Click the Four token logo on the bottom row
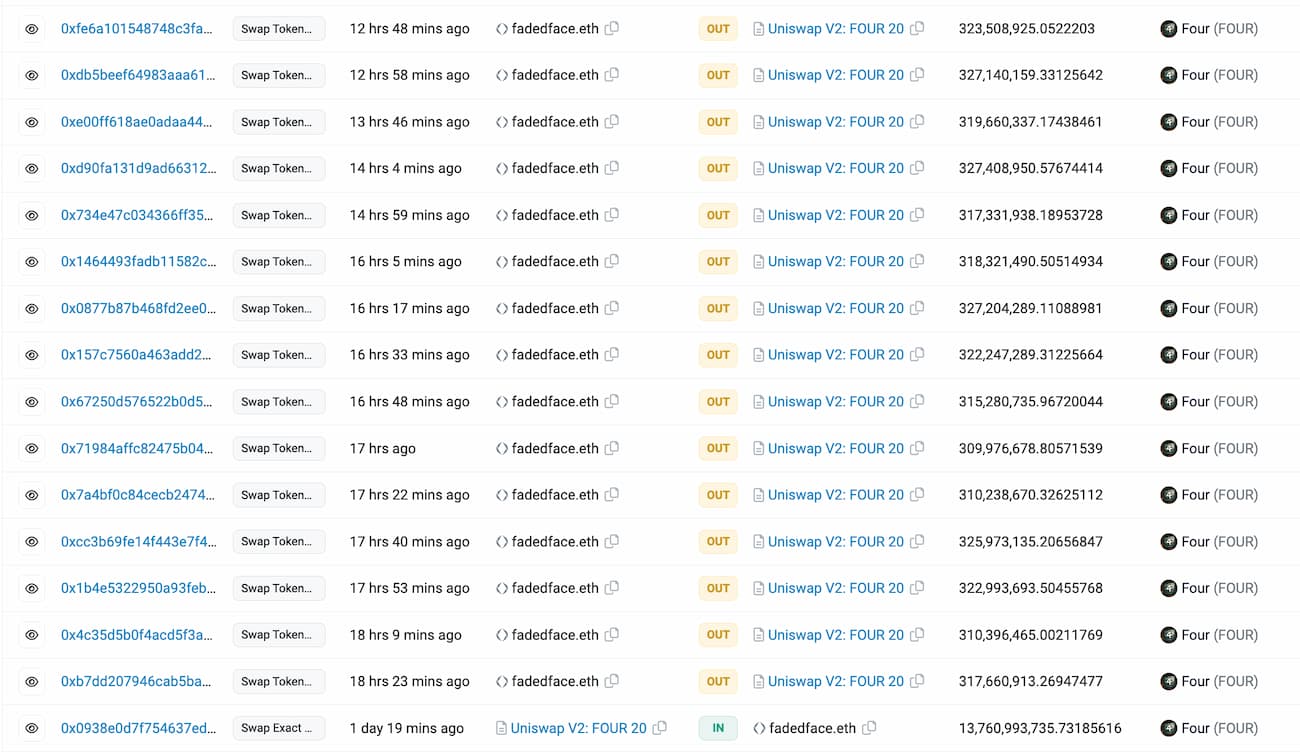The height and width of the screenshot is (752, 1300). [x=1168, y=728]
